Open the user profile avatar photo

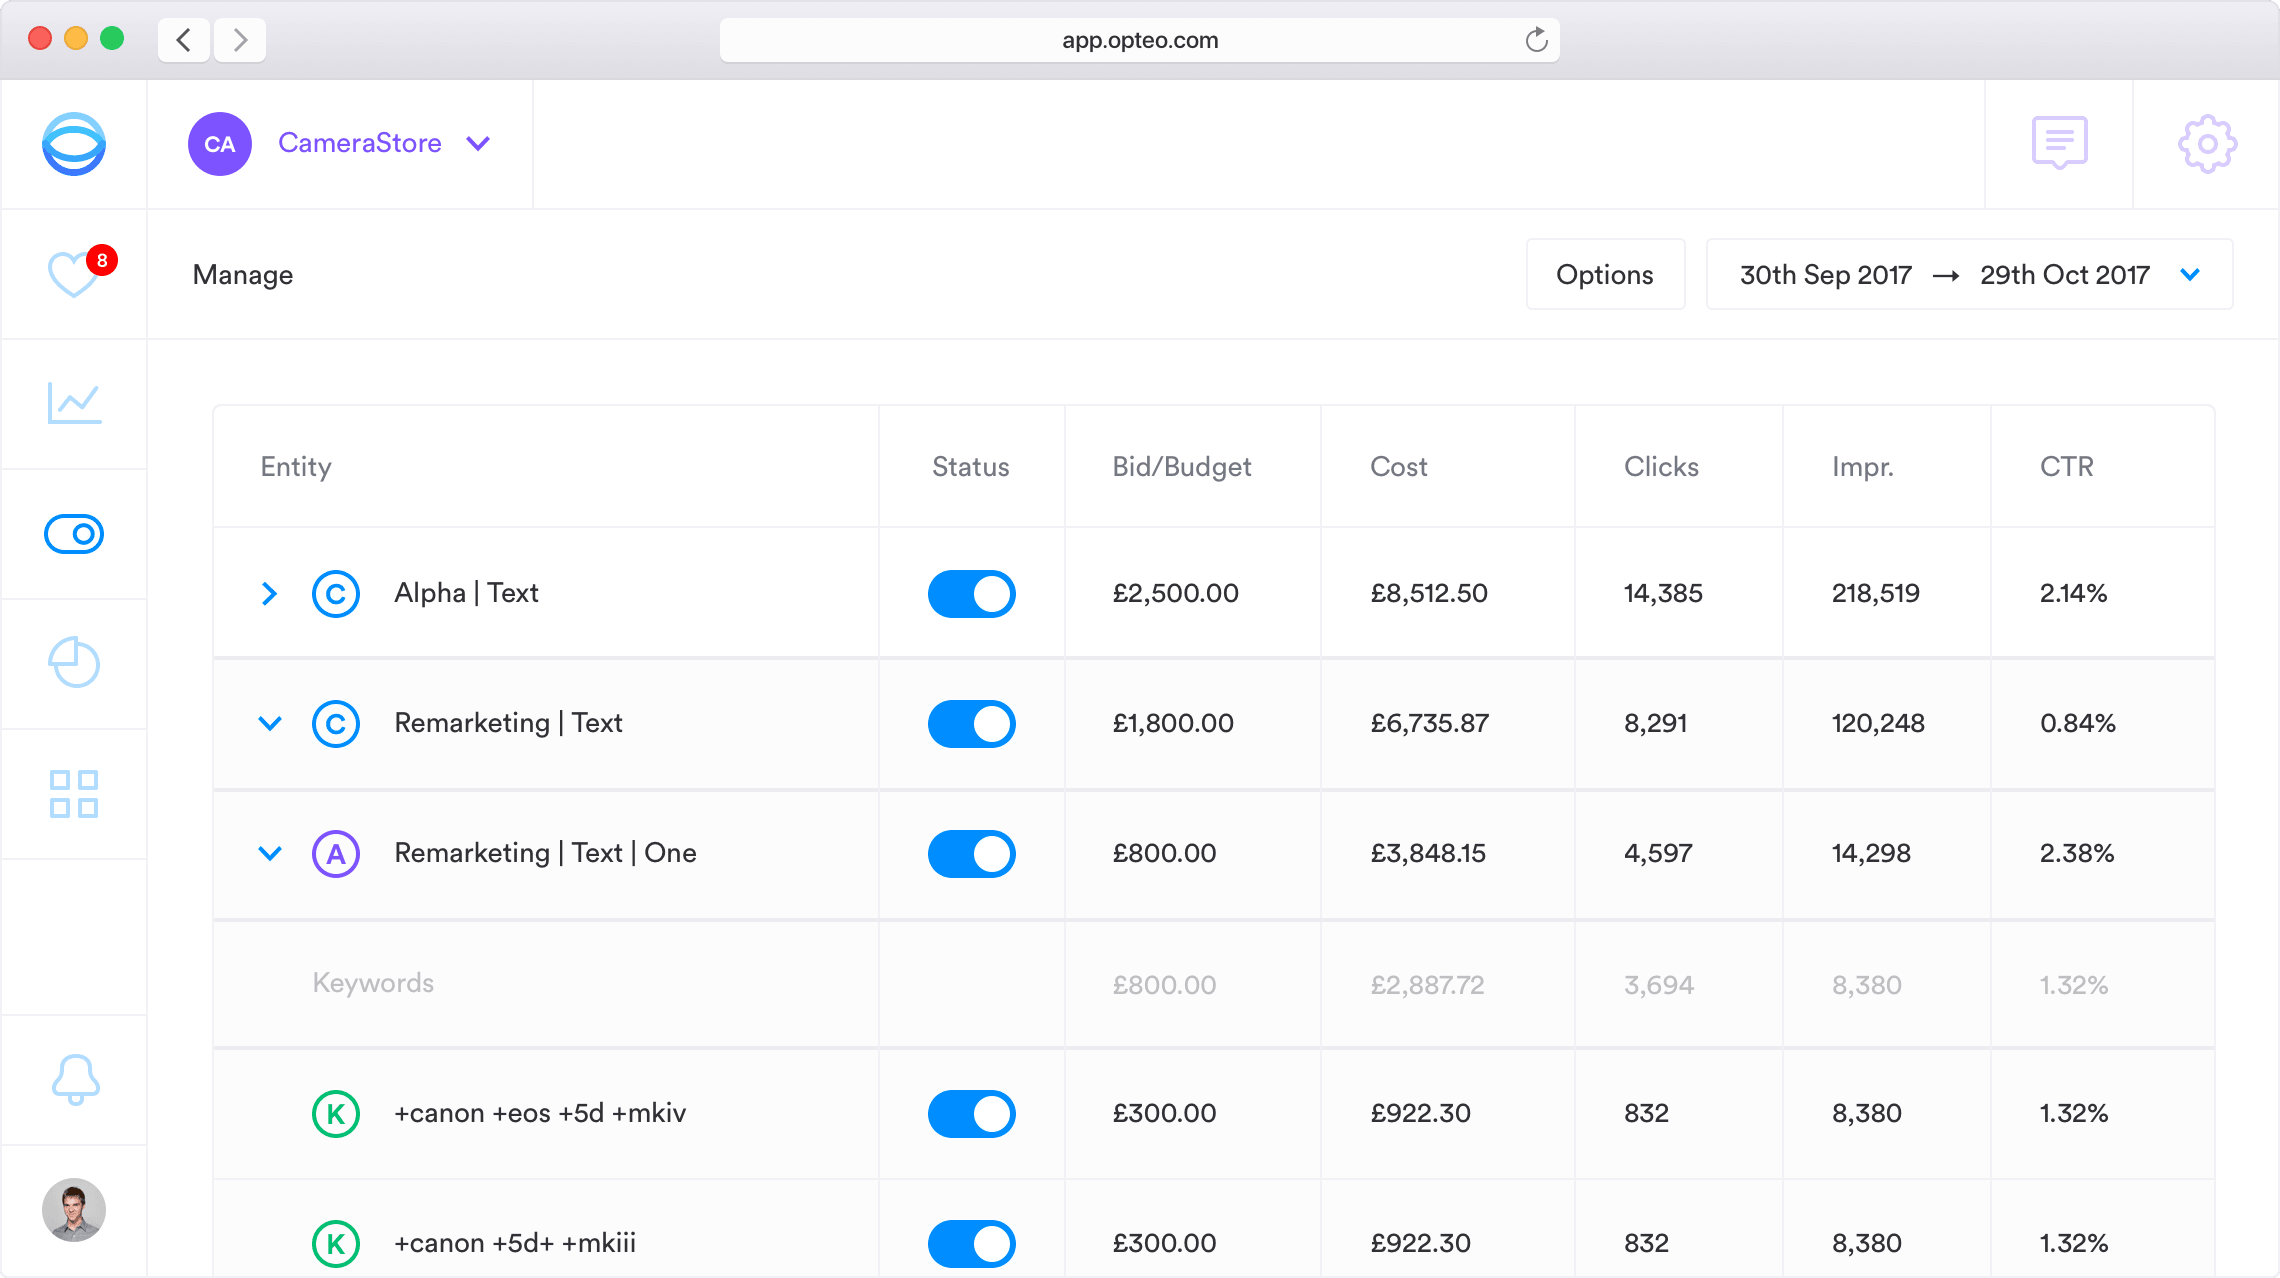(74, 1210)
